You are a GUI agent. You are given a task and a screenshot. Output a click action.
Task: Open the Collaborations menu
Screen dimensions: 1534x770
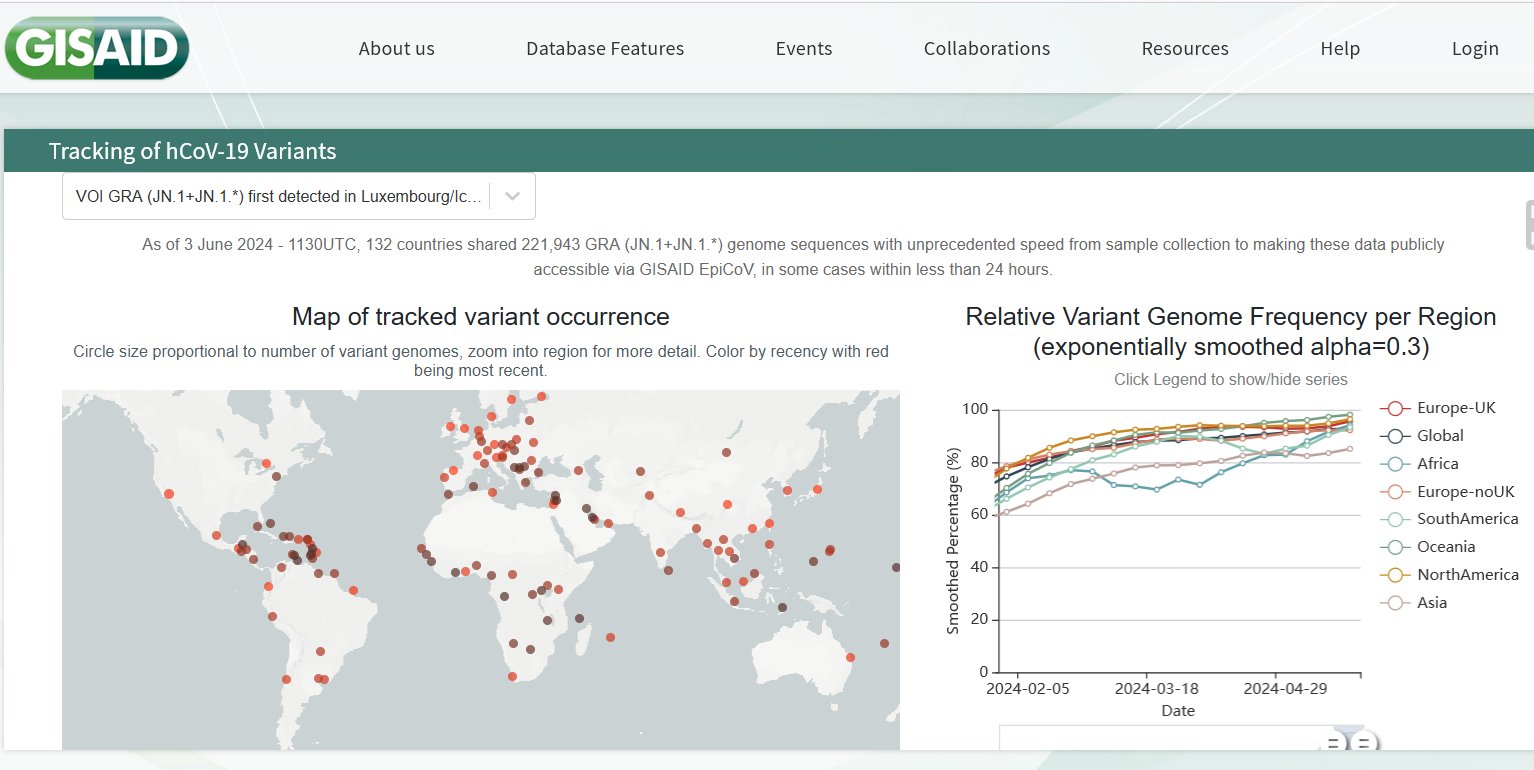tap(986, 49)
